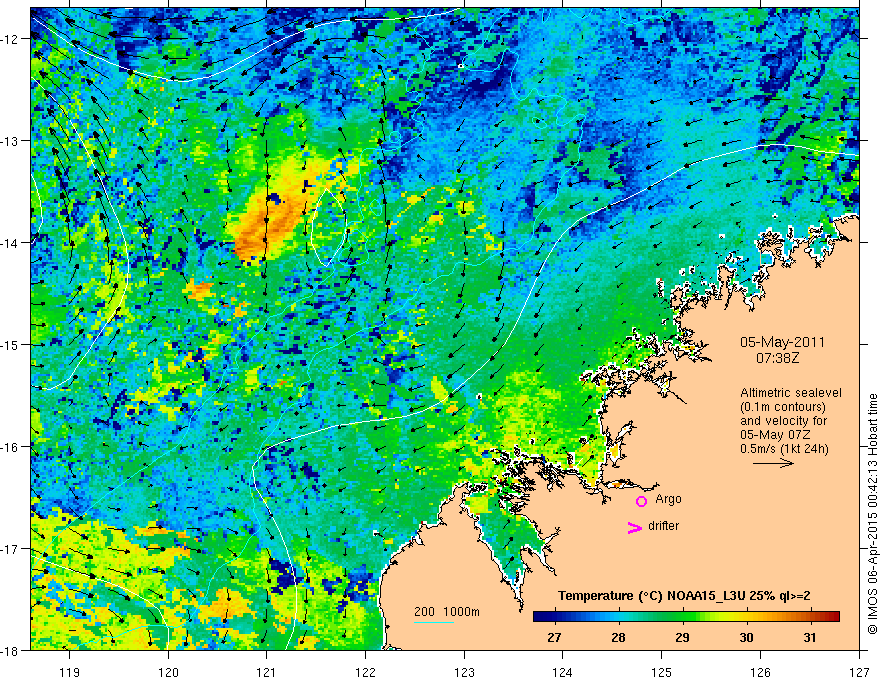The image size is (880, 680).
Task: Click the temperature color bar legend
Action: [686, 617]
